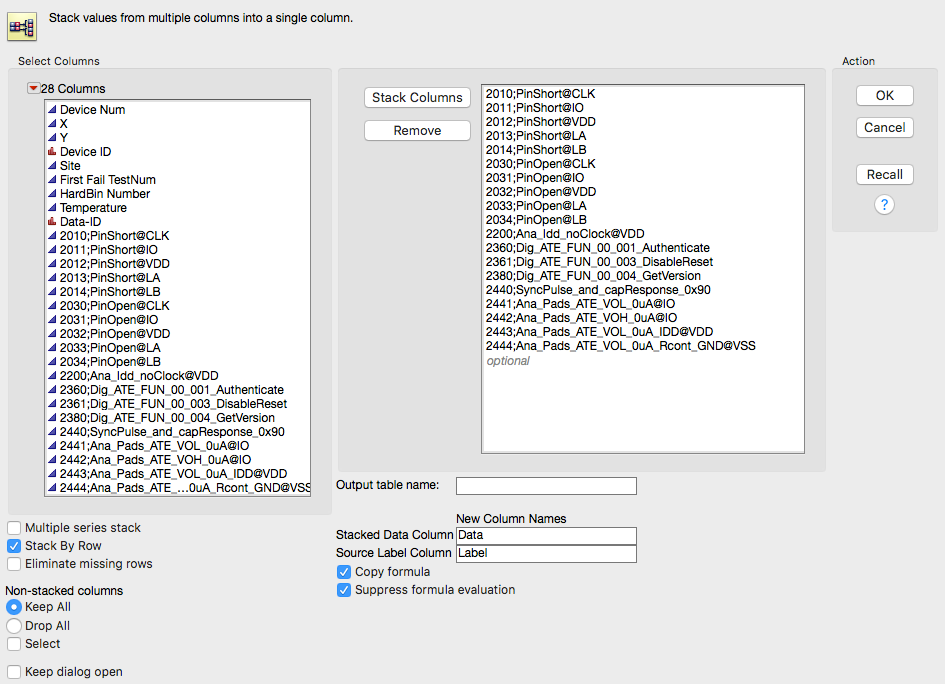Click the Stack platform icon at top left

tap(22, 27)
